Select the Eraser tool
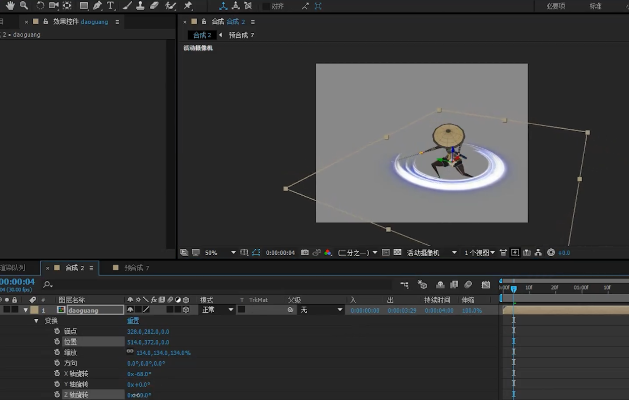 154,6
